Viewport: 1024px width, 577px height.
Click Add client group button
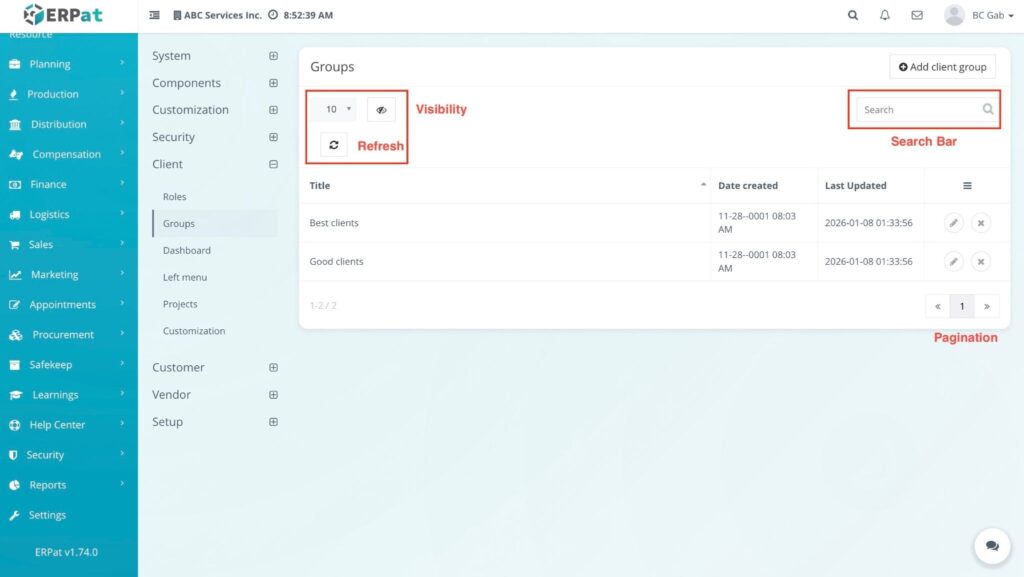tap(942, 67)
